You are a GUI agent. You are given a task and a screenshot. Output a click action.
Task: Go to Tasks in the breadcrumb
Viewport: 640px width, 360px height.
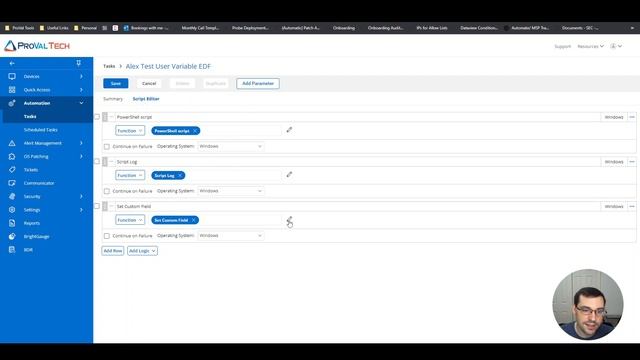[x=109, y=66]
